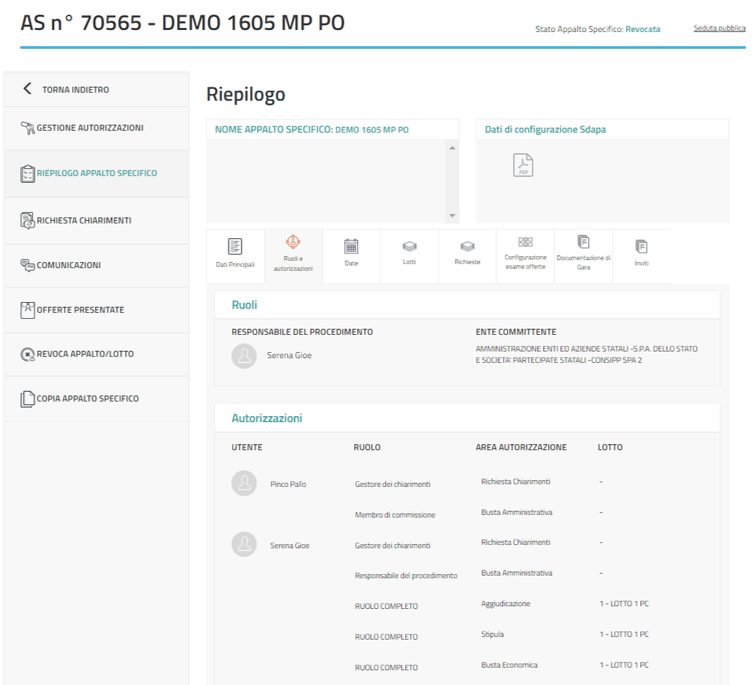This screenshot has width=755, height=685.
Task: Open Configurazione esame offerte tab
Action: [x=525, y=254]
